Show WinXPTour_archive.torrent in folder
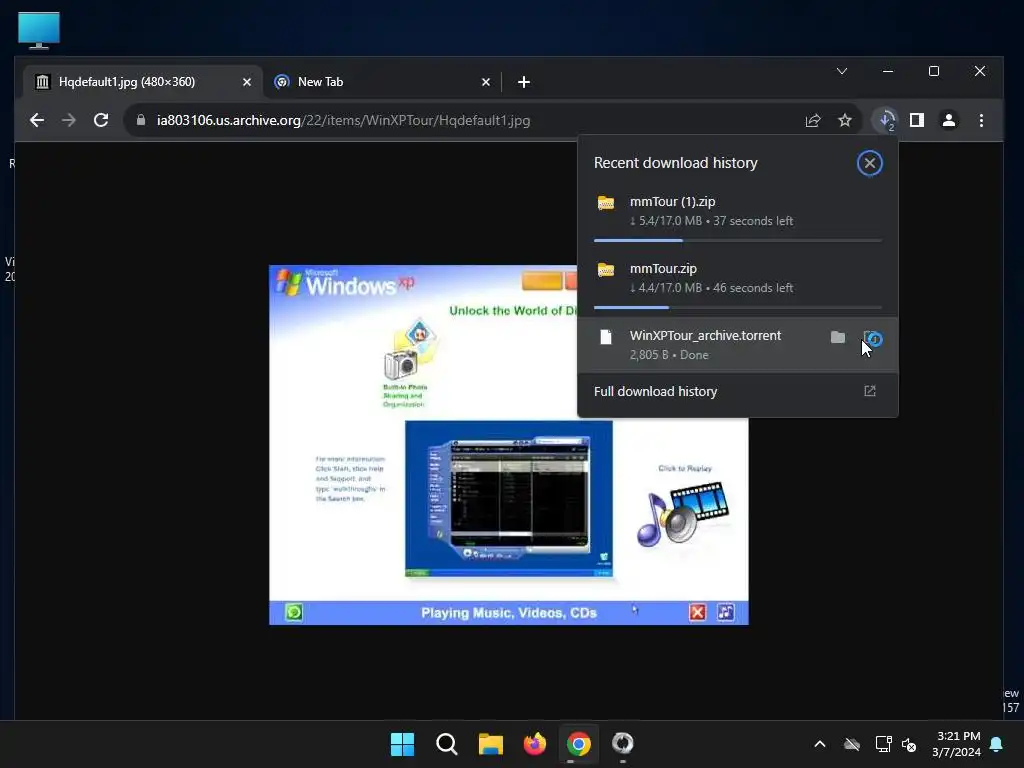 coord(838,337)
